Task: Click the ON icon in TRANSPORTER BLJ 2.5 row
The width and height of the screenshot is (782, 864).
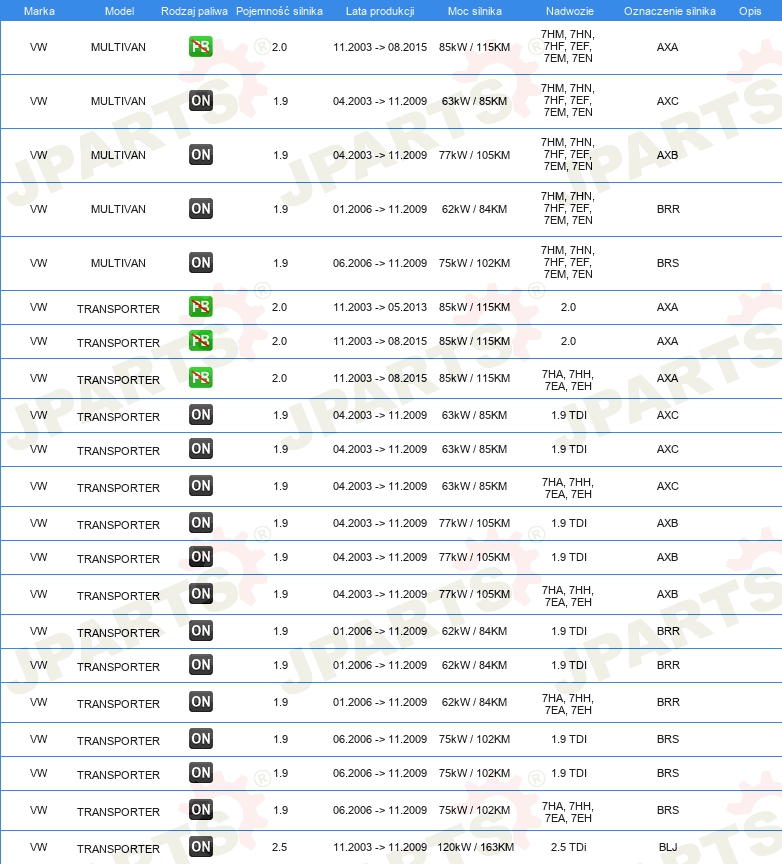Action: pyautogui.click(x=201, y=847)
